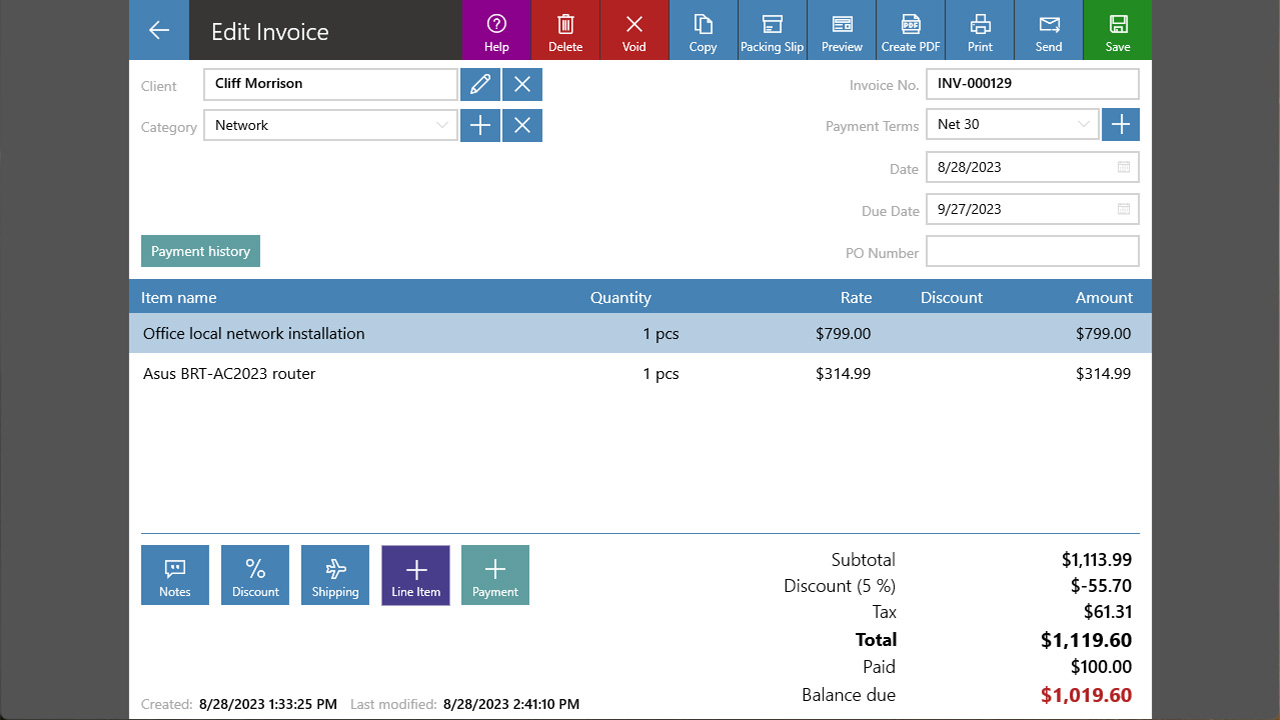The height and width of the screenshot is (720, 1280).
Task: Open the Discount button
Action: (x=255, y=575)
